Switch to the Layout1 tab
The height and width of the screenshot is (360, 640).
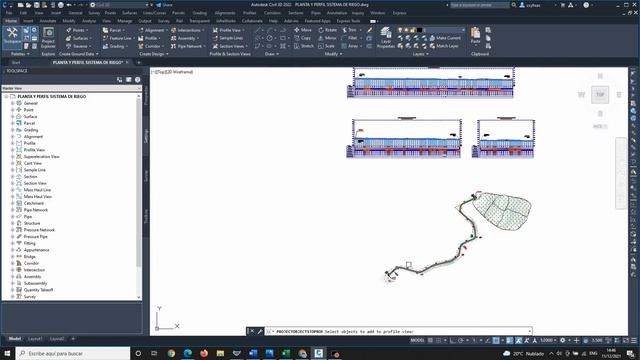click(35, 338)
